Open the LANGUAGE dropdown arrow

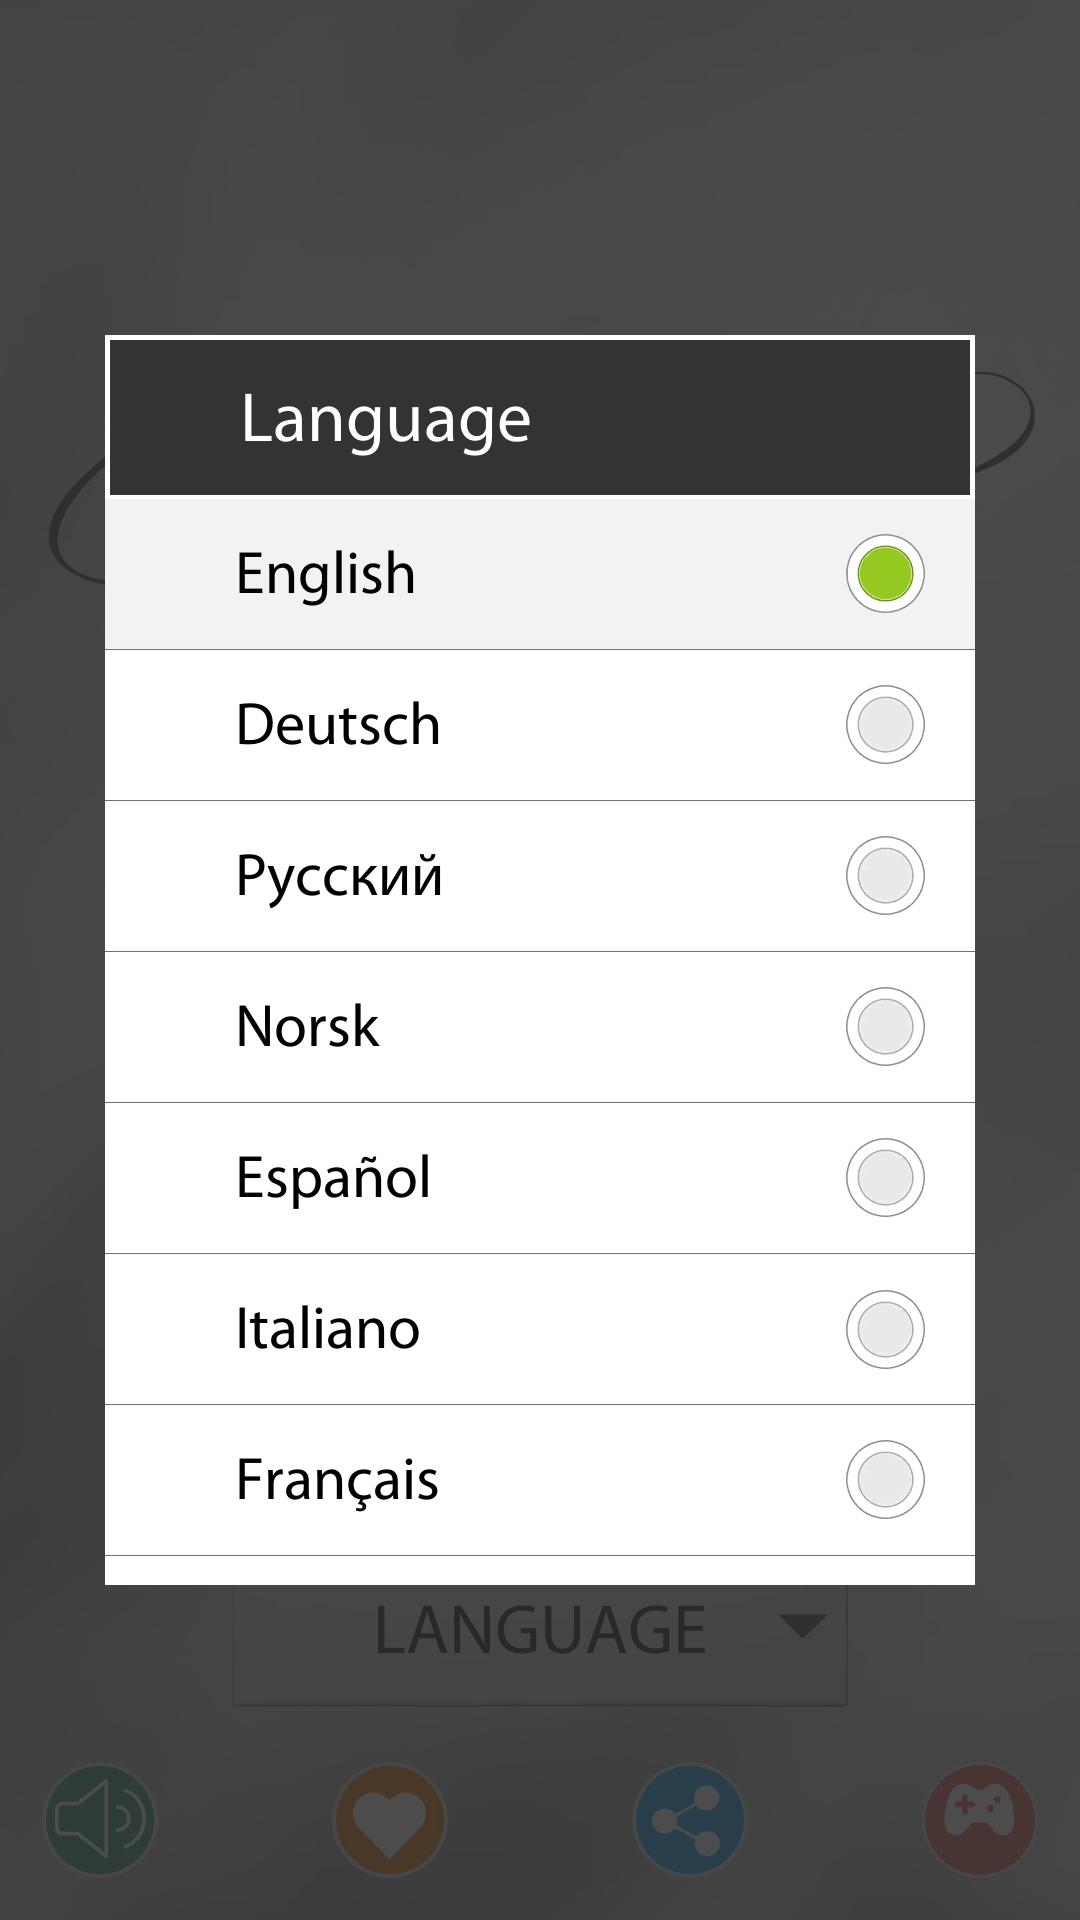(801, 1627)
